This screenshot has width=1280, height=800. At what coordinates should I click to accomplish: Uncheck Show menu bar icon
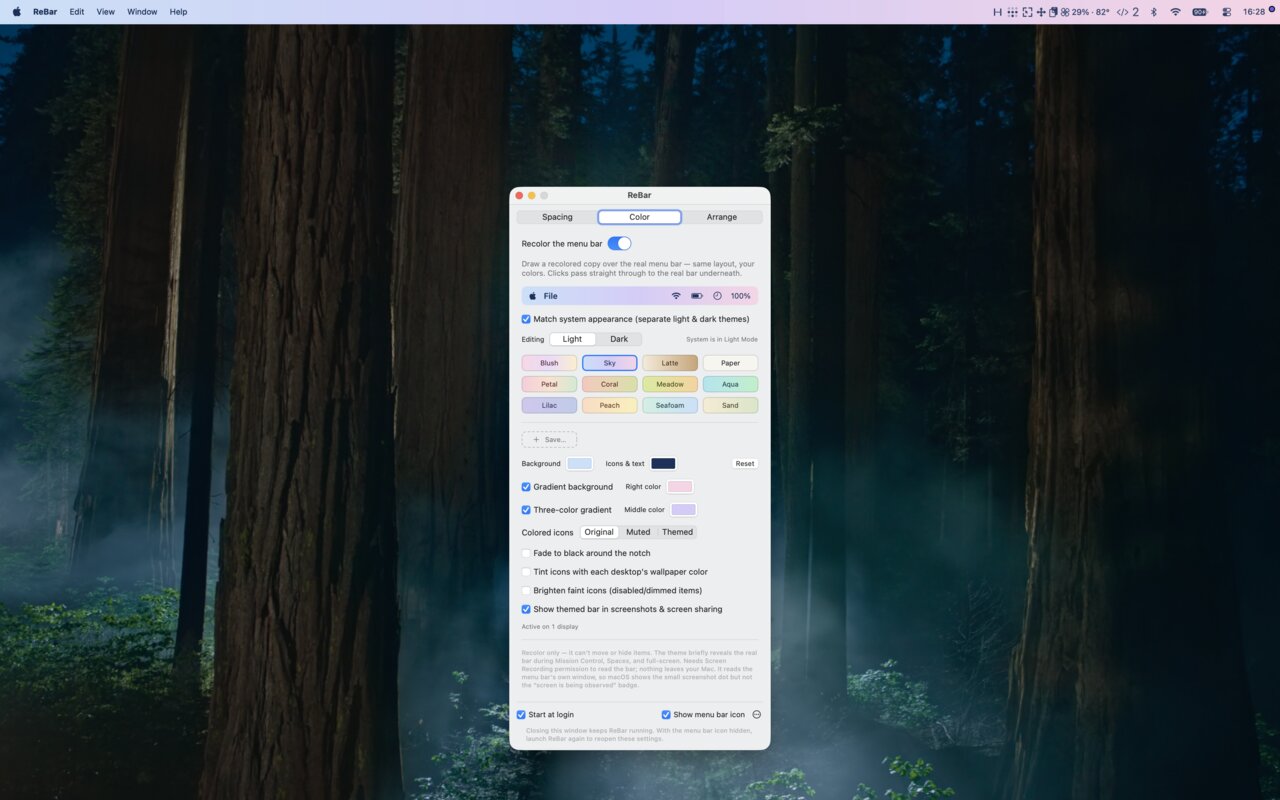point(666,715)
